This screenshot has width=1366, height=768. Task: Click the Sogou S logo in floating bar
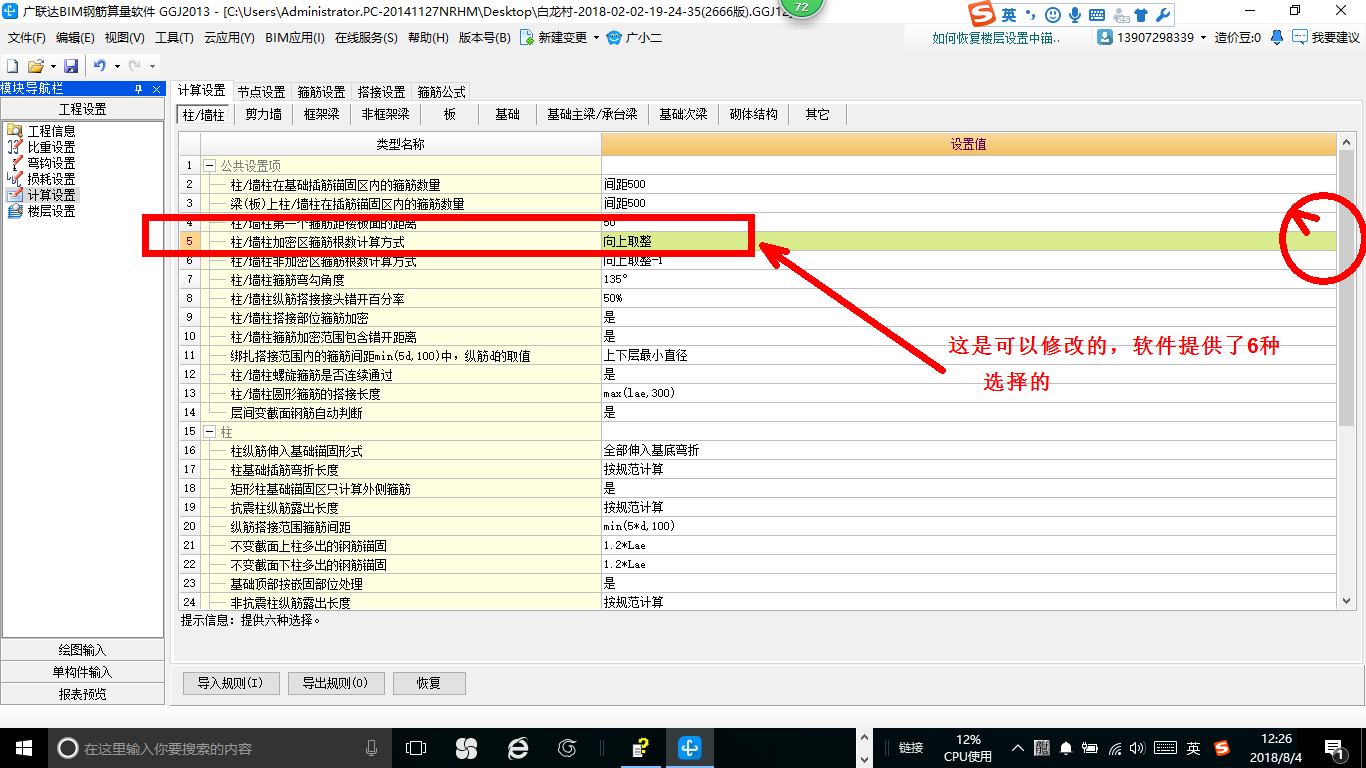click(x=982, y=14)
